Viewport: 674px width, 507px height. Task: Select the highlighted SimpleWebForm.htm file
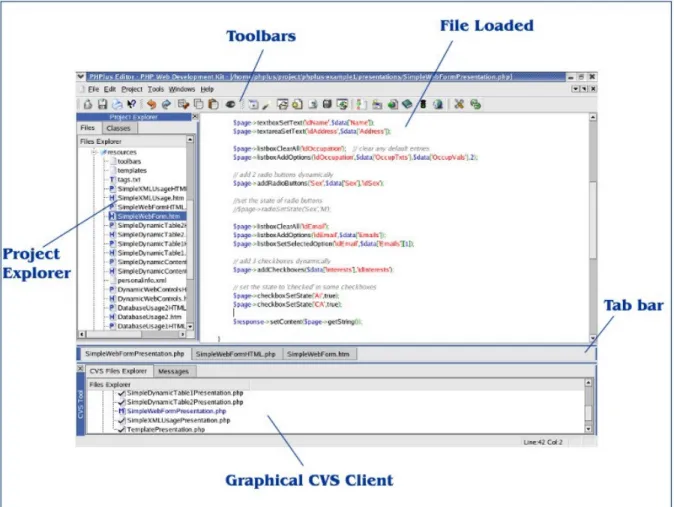pos(149,216)
